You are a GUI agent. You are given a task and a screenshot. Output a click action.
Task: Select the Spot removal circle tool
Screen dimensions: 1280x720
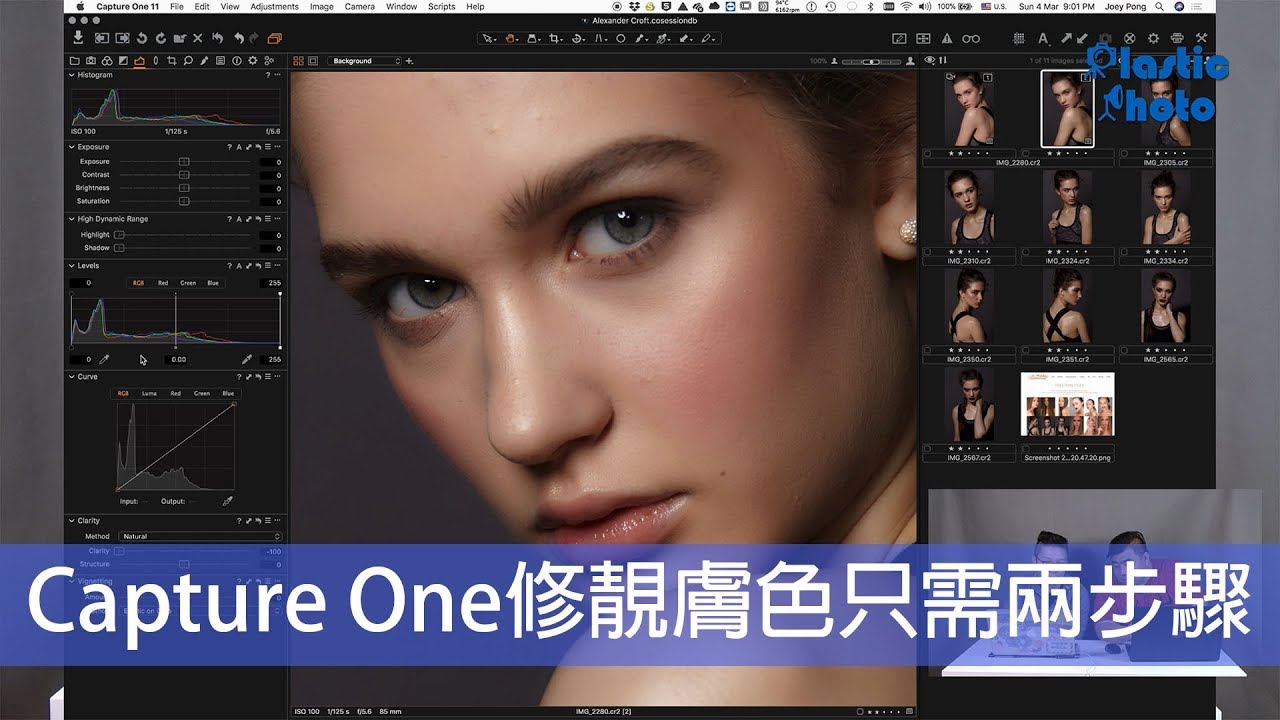(620, 38)
